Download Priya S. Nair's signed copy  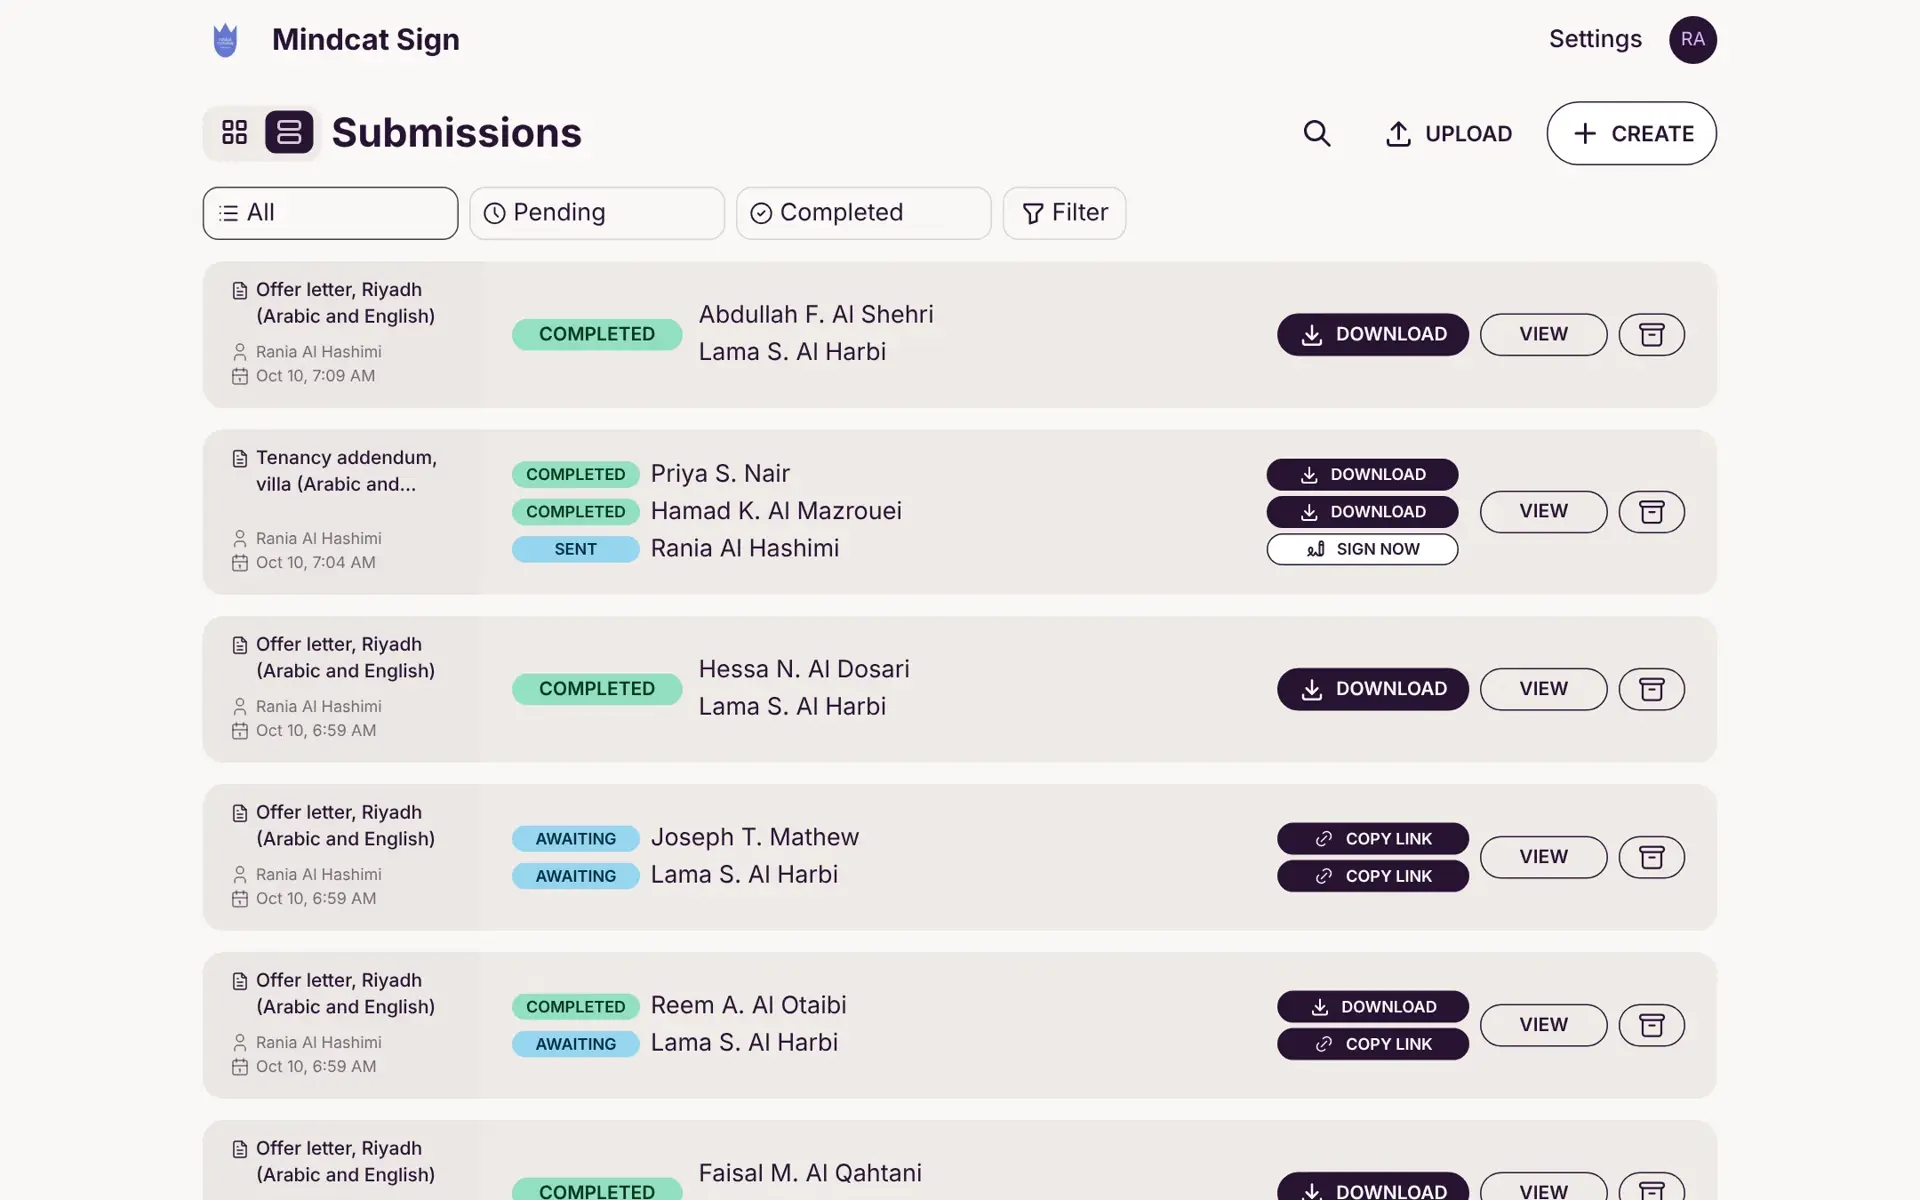click(x=1362, y=474)
